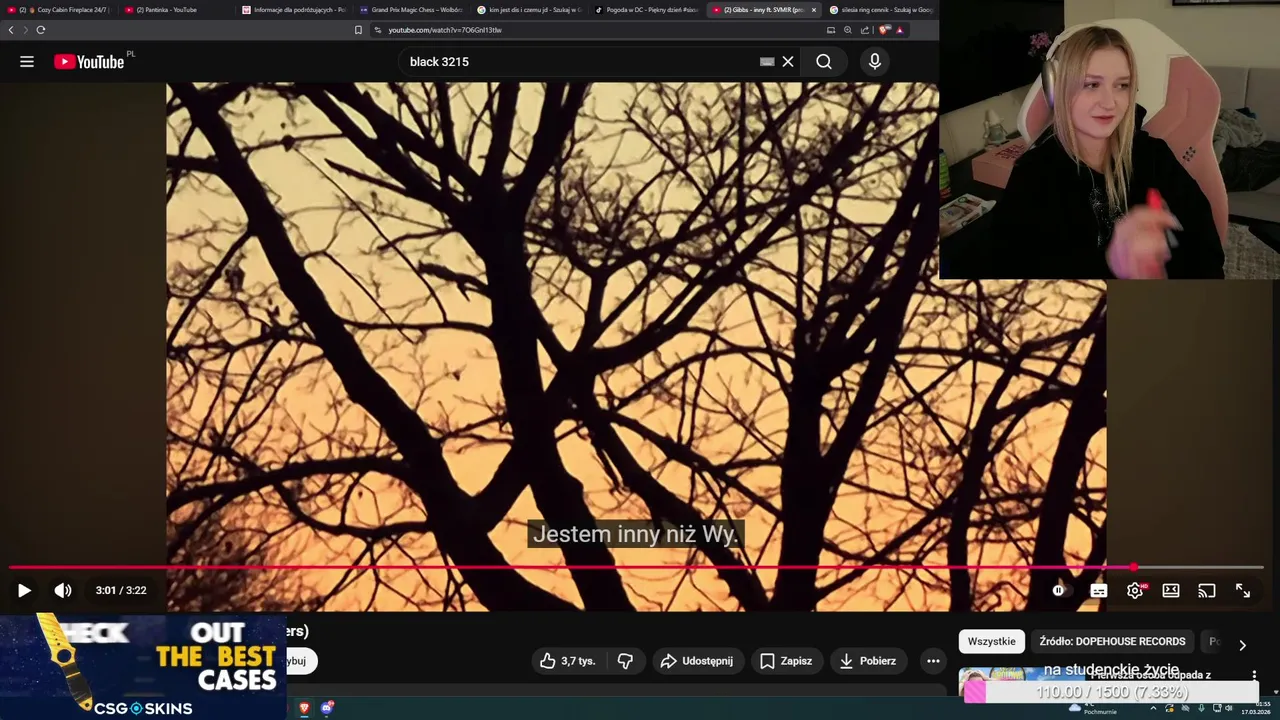
Task: Grab the red progress scrubber dot
Action: coord(1133,567)
